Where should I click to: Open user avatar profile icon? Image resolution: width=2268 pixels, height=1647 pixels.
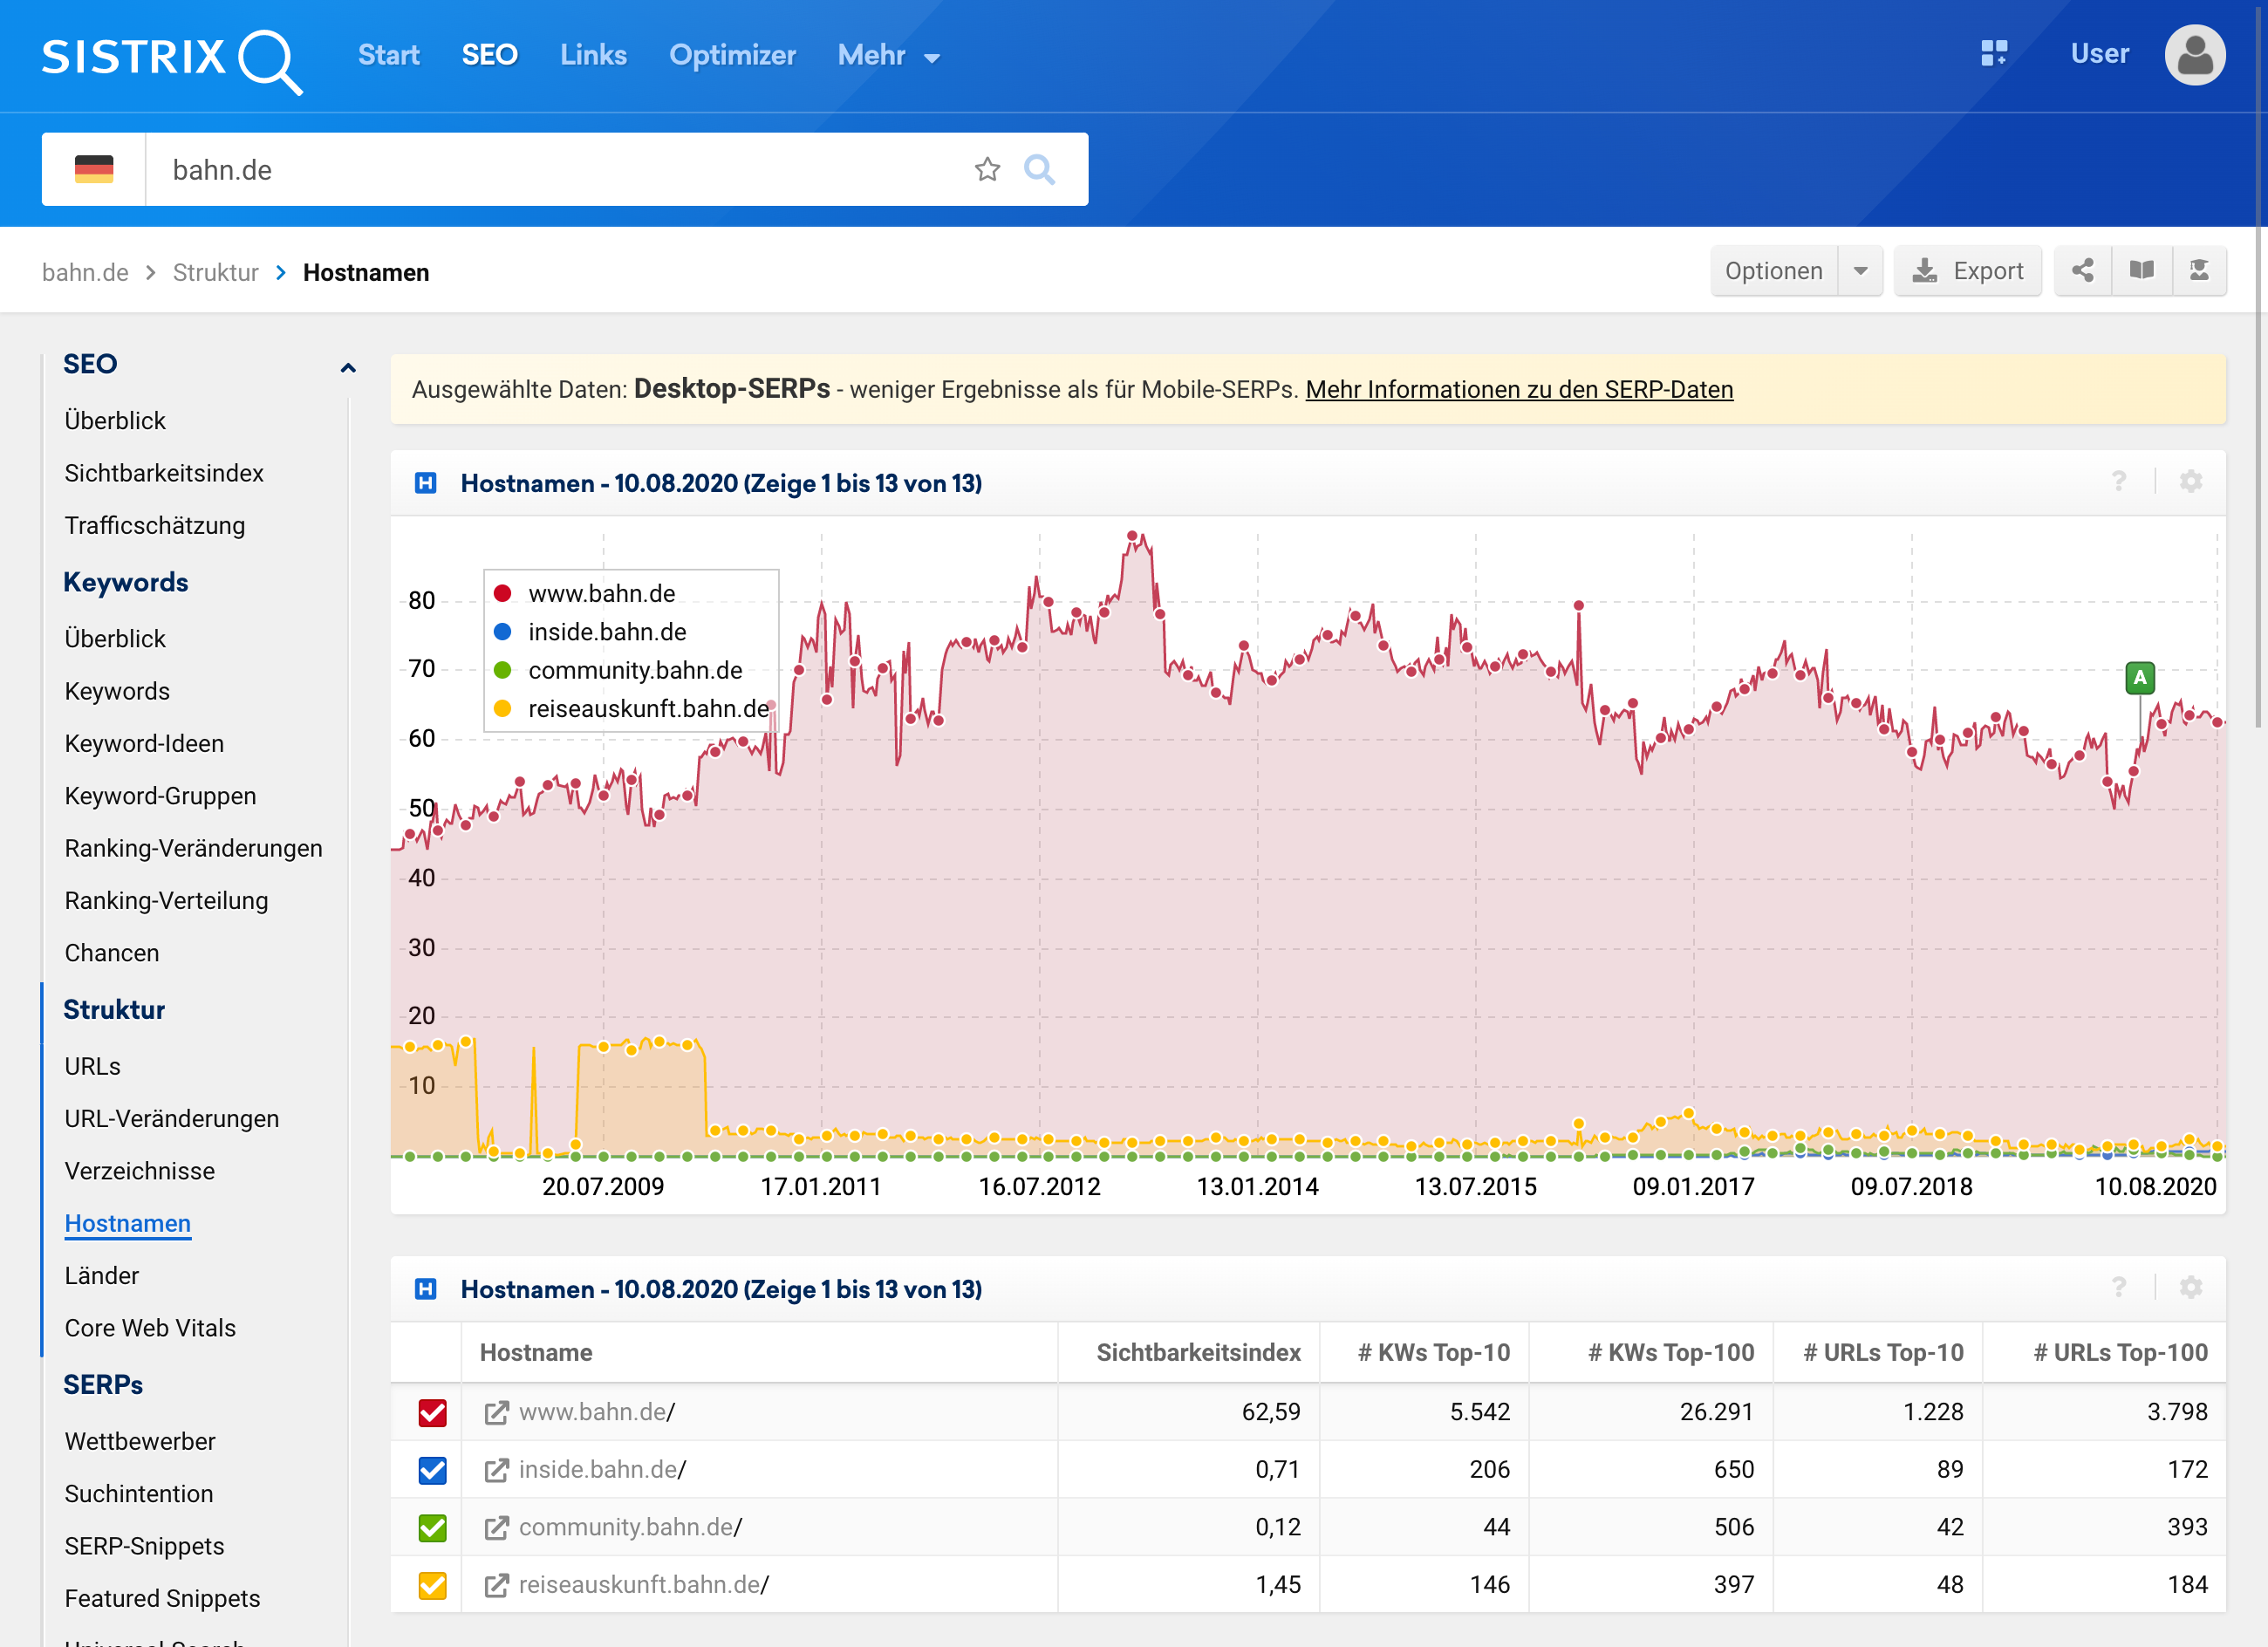pos(2194,55)
